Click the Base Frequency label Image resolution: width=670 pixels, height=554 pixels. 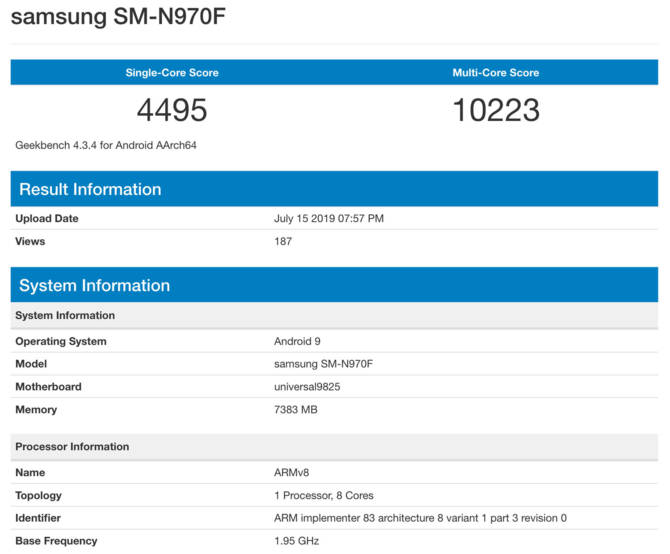pyautogui.click(x=56, y=541)
